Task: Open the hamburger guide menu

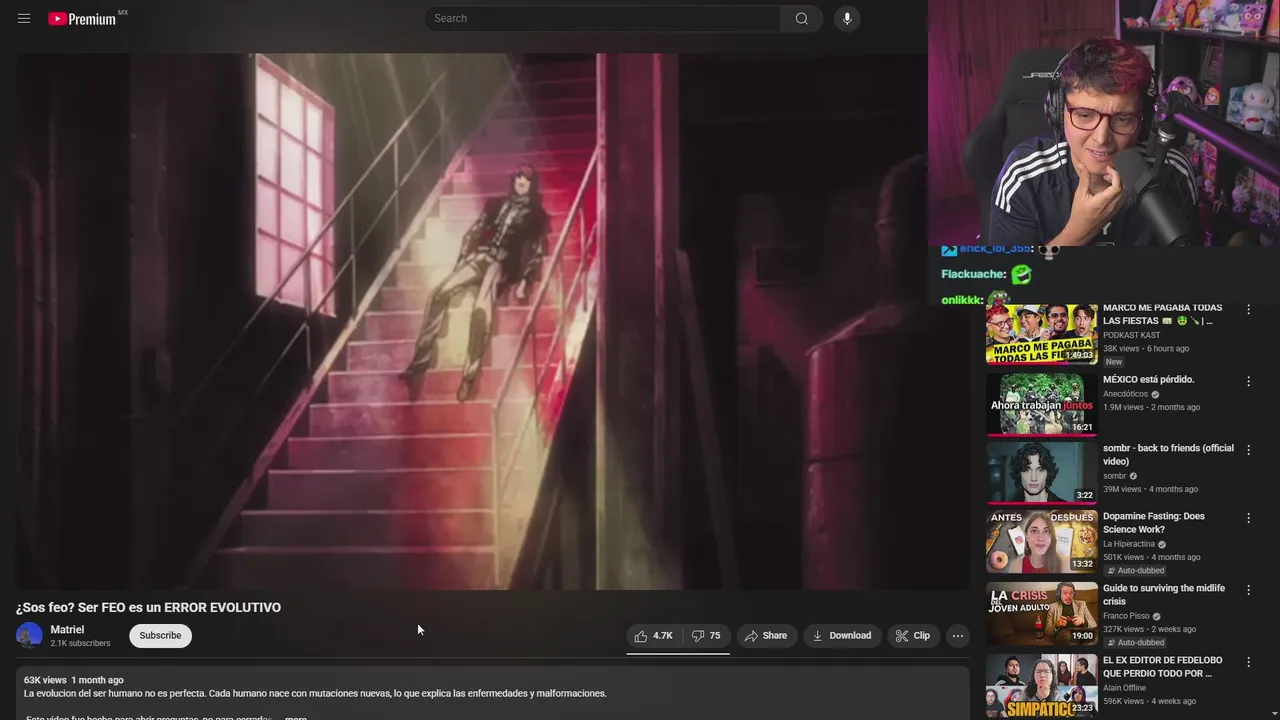Action: pos(24,18)
